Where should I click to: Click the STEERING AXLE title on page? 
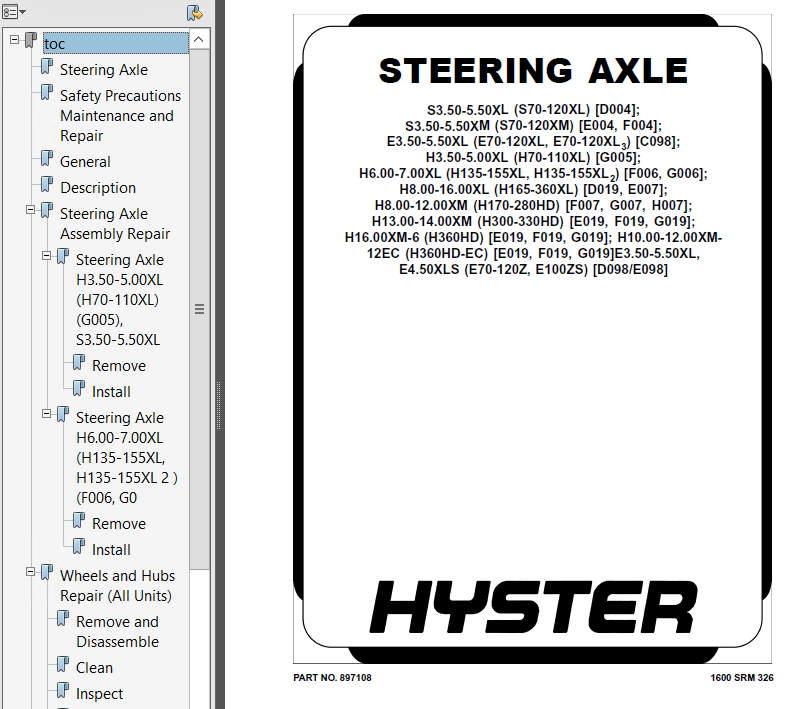533,70
